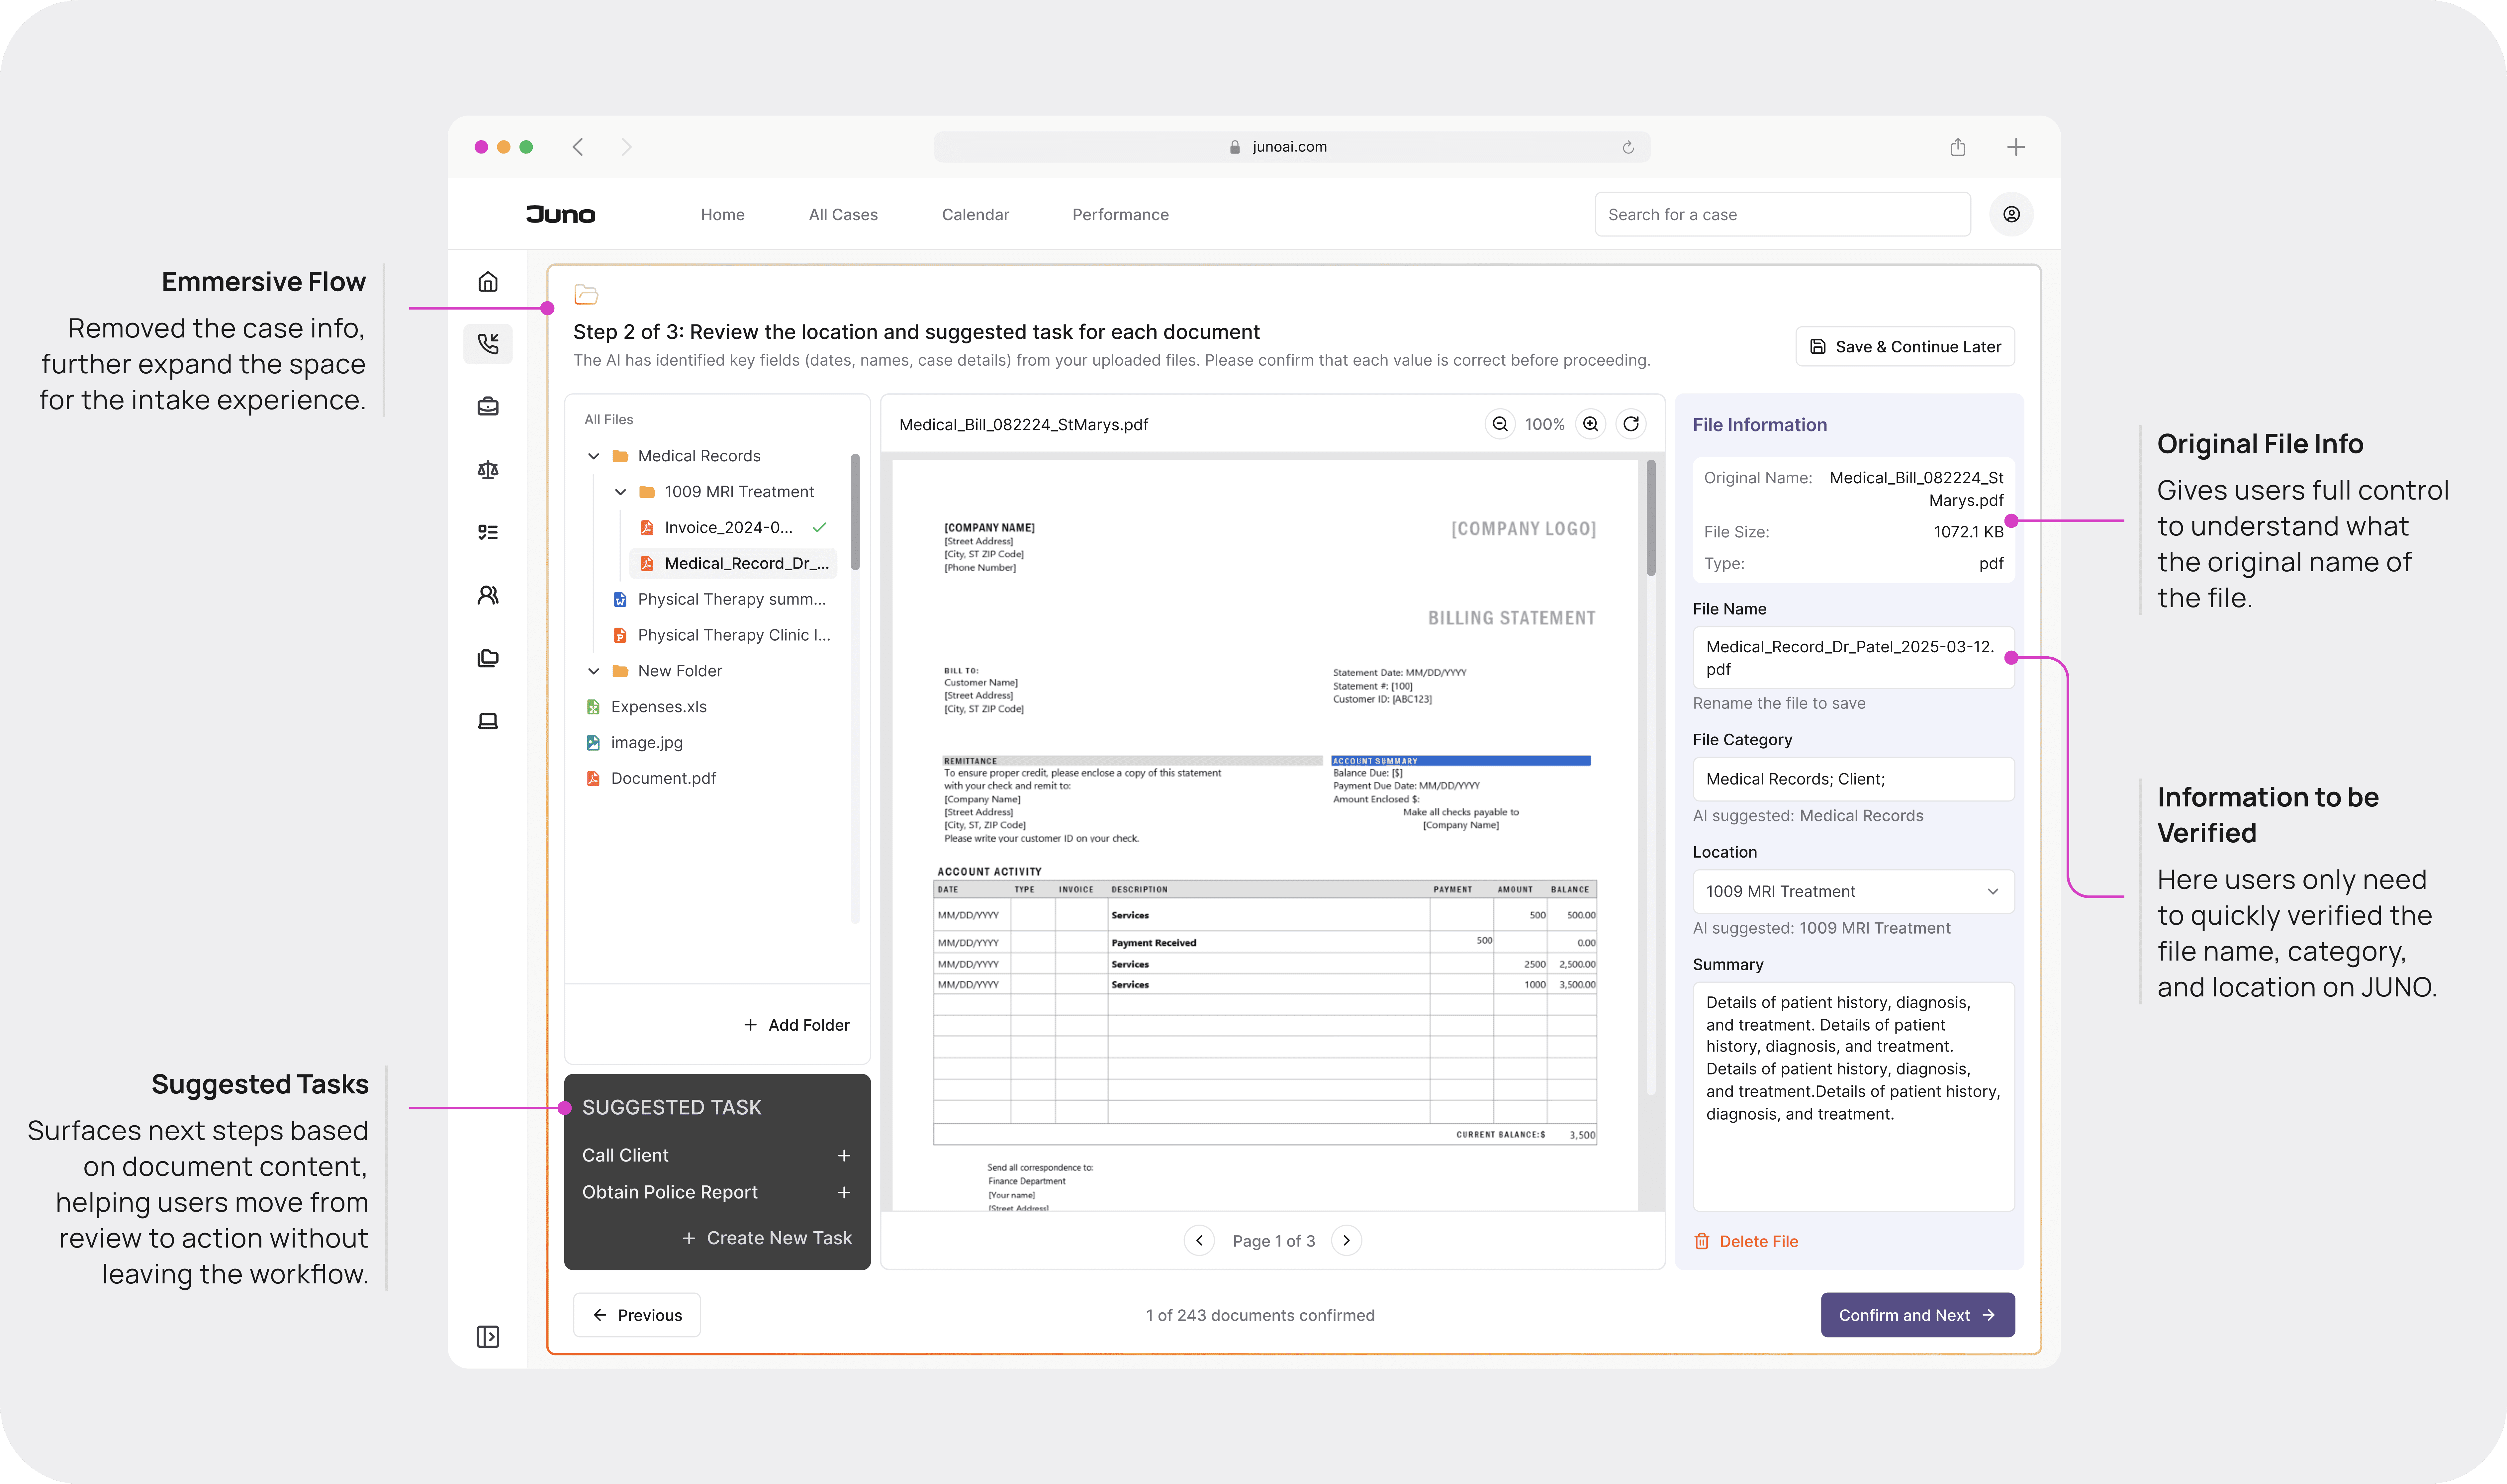The height and width of the screenshot is (1484, 2507).
Task: Click the rotate document icon
Action: coord(1631,424)
